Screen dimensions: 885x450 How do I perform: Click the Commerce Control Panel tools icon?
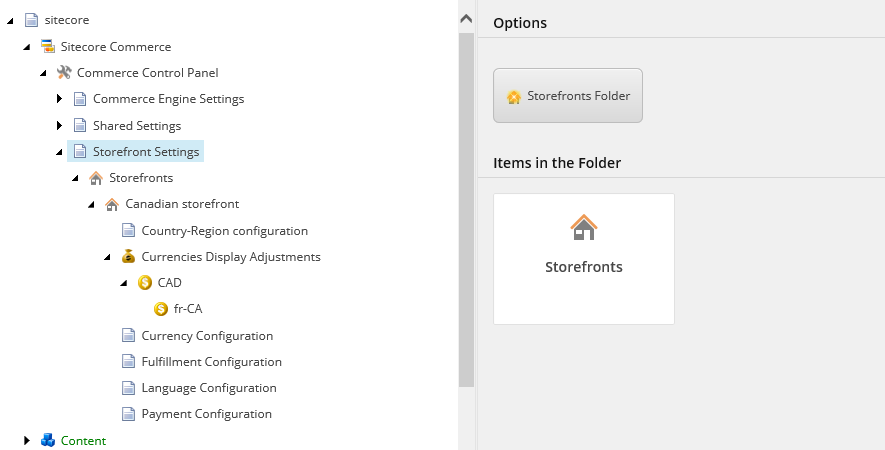point(64,72)
